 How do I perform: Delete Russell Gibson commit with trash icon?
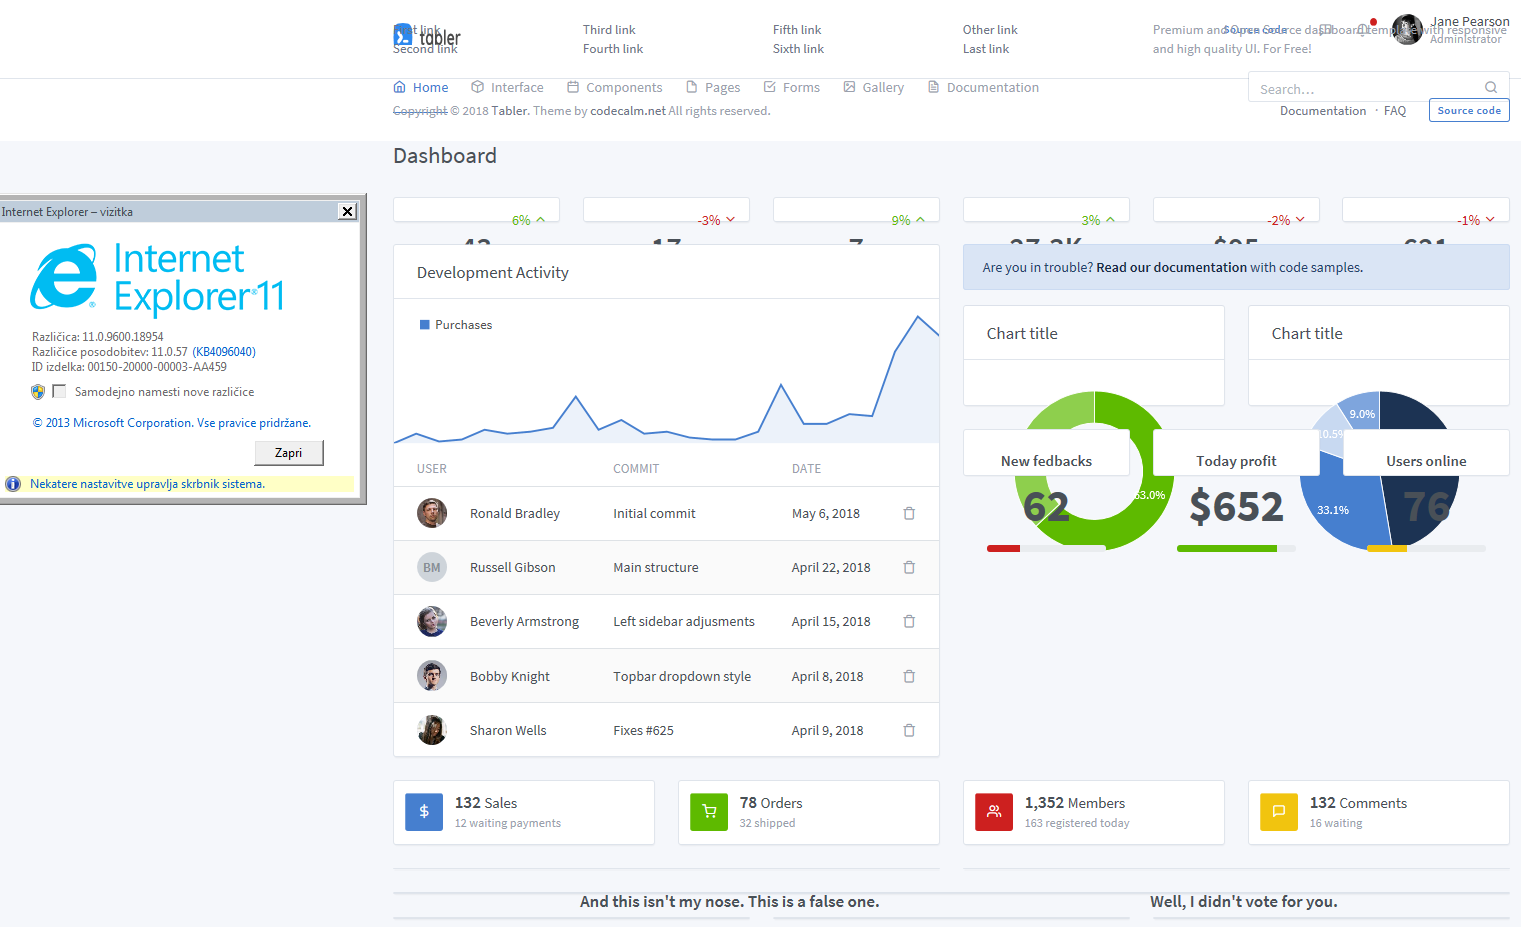(x=909, y=567)
